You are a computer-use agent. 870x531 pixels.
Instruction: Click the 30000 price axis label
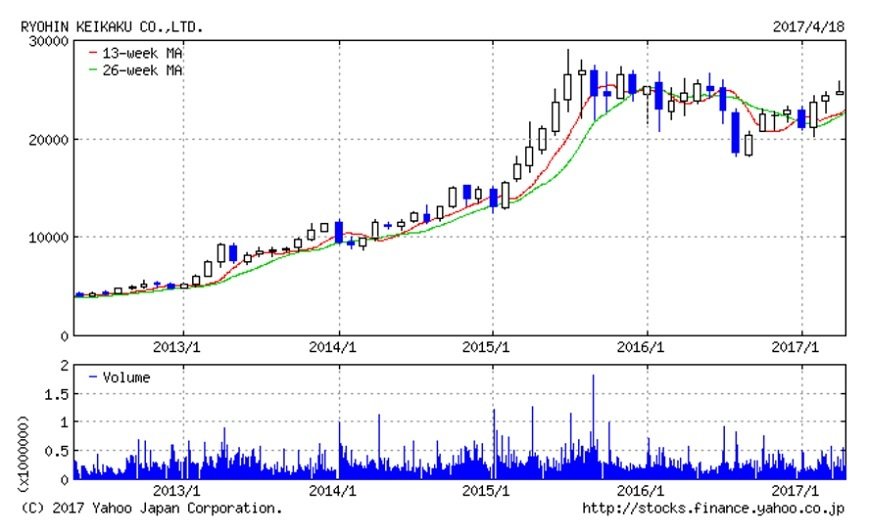[47, 41]
